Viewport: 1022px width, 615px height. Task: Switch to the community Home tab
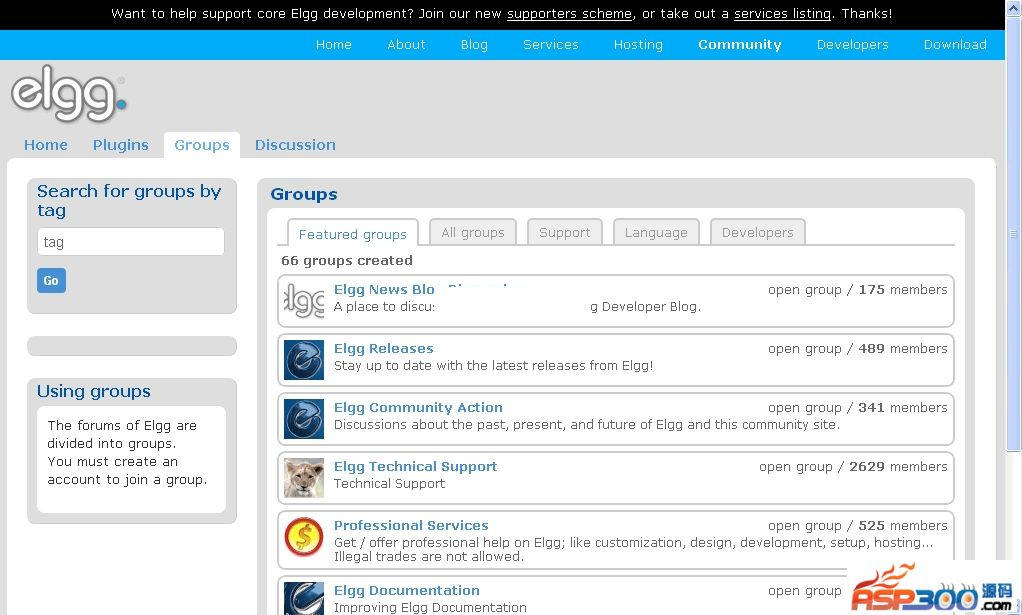[46, 145]
